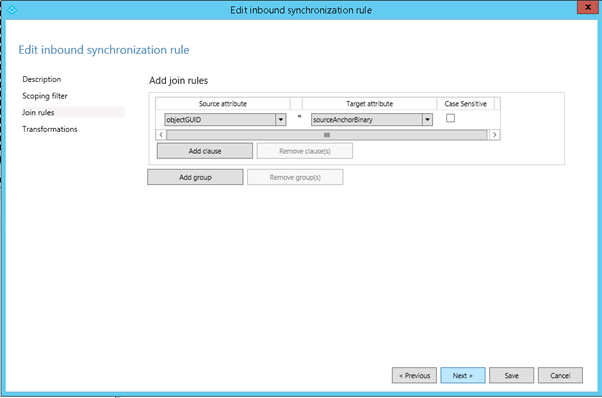Viewport: 602px width, 398px height.
Task: Close the Edit inbound synchronization rule window
Action: click(587, 7)
